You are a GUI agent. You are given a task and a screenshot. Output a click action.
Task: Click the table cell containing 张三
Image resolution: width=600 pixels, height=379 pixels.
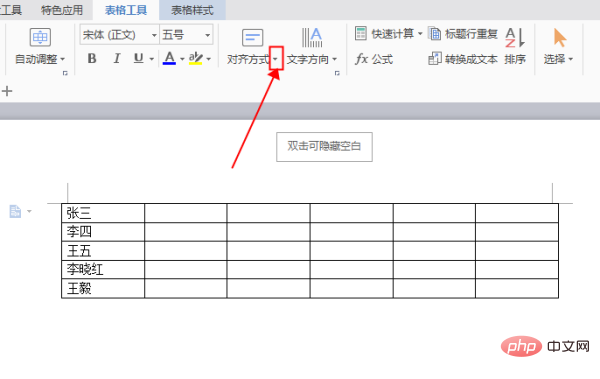[x=103, y=213]
